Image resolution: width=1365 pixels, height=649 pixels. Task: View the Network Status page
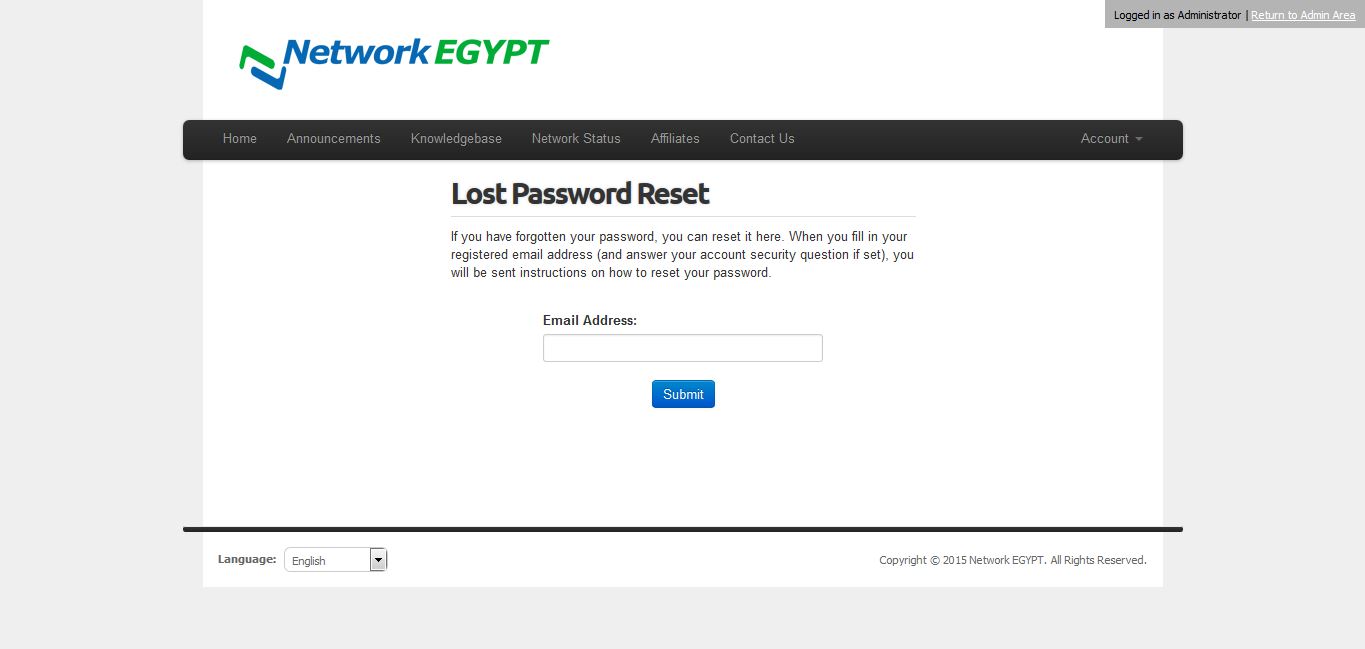[x=576, y=139]
